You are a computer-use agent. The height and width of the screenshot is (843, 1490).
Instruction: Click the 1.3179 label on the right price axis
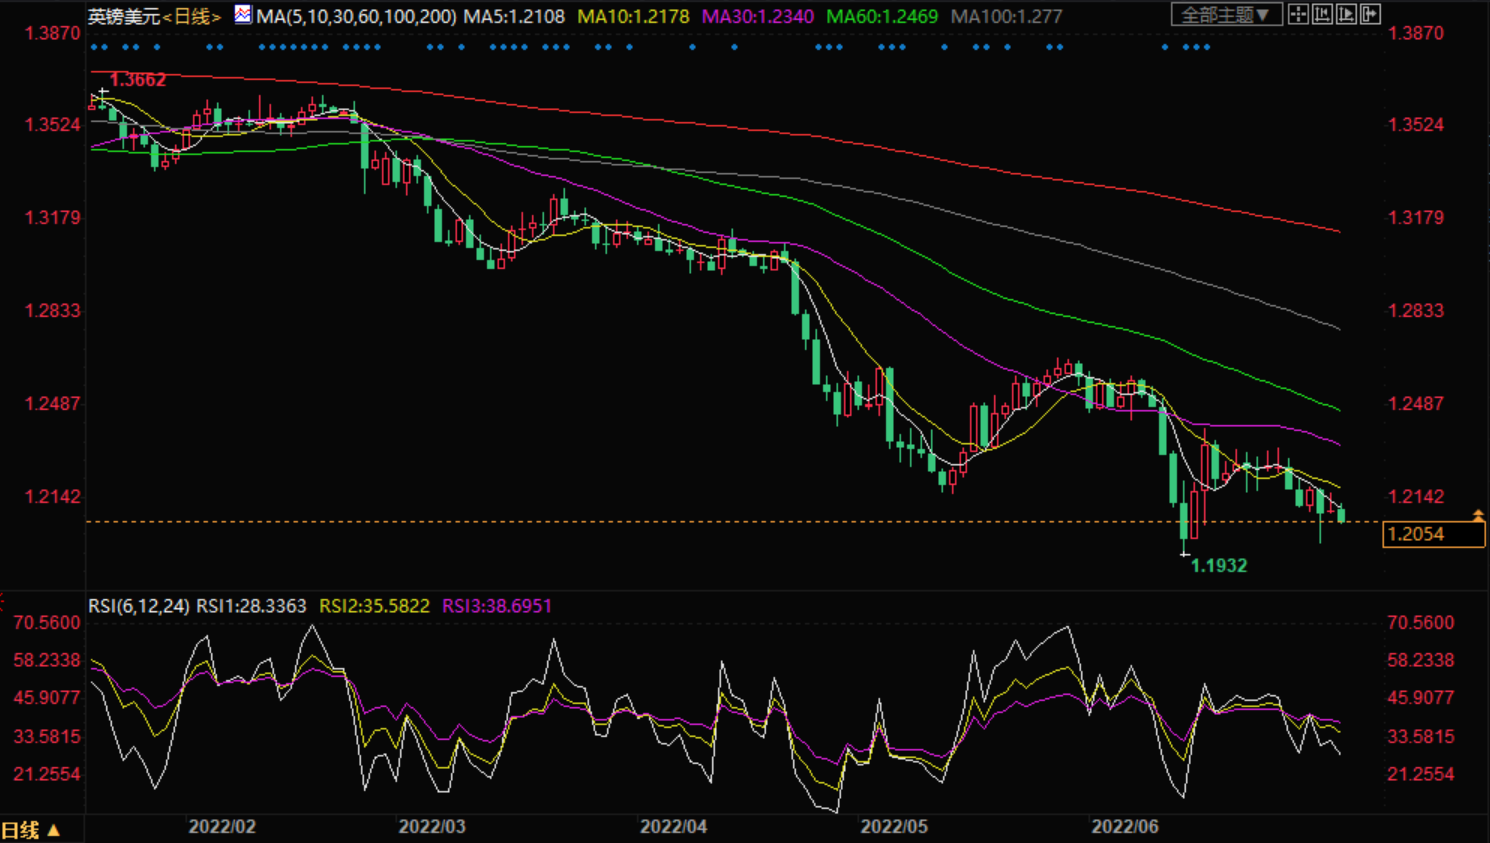pos(1416,218)
